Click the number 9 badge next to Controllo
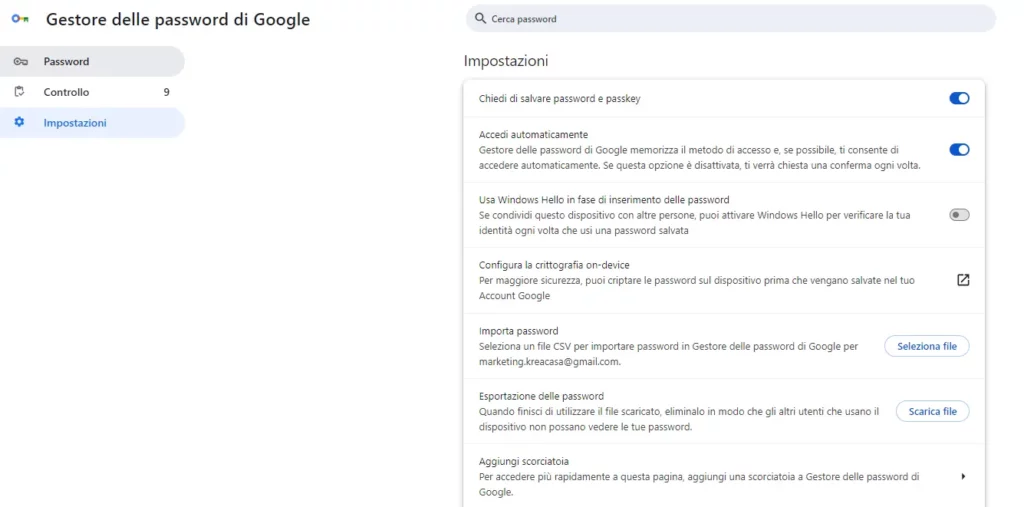1024x507 pixels. click(167, 92)
